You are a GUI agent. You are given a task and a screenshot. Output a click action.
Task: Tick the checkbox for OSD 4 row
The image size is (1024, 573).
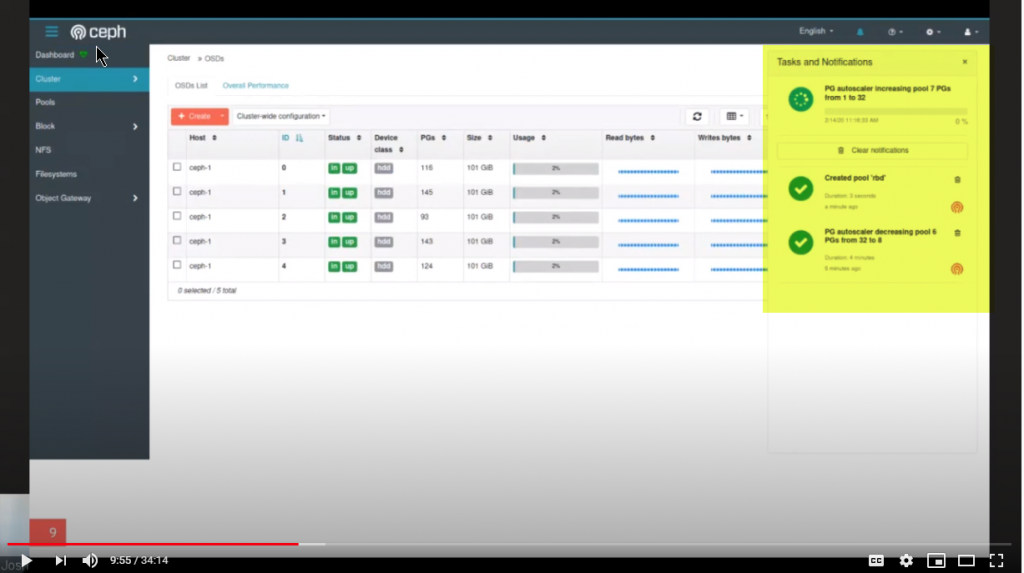177,265
